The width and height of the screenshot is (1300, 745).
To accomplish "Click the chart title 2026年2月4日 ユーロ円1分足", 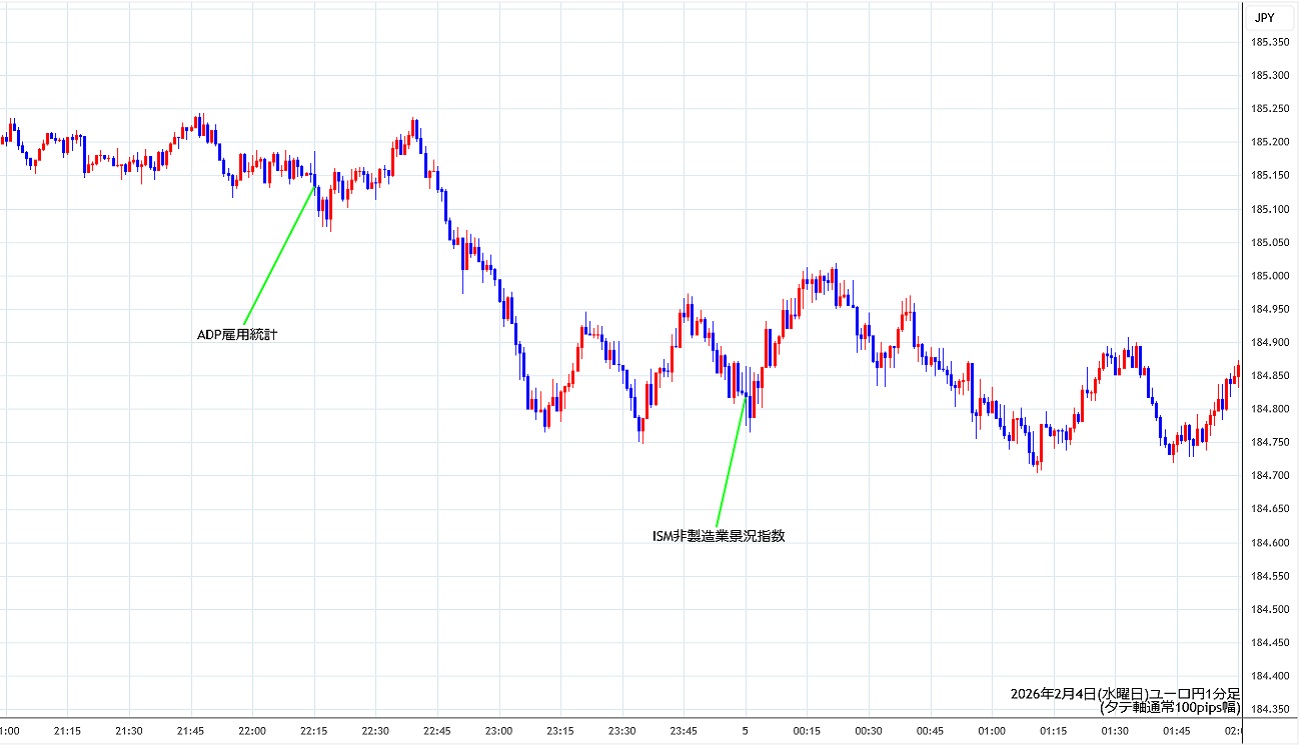I will (1124, 693).
